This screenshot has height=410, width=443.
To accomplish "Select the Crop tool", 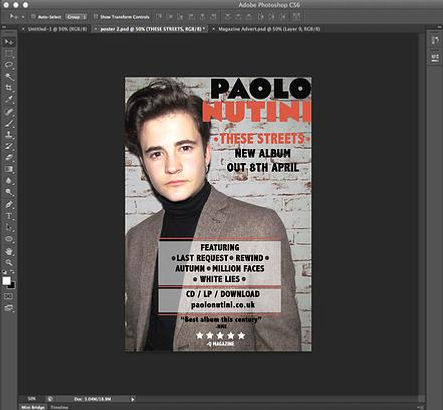I will coord(9,88).
